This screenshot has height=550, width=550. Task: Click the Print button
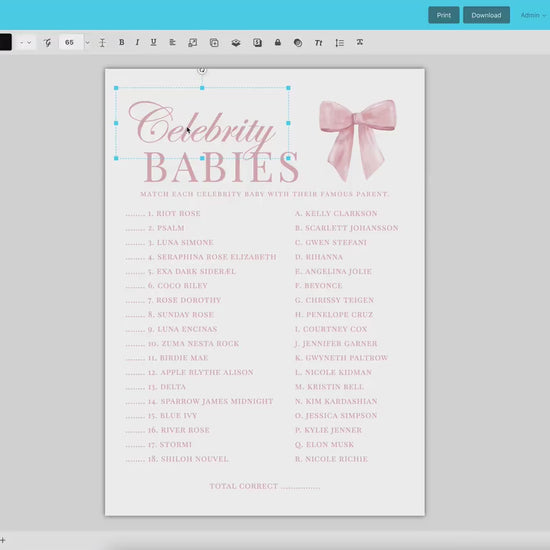tap(444, 15)
